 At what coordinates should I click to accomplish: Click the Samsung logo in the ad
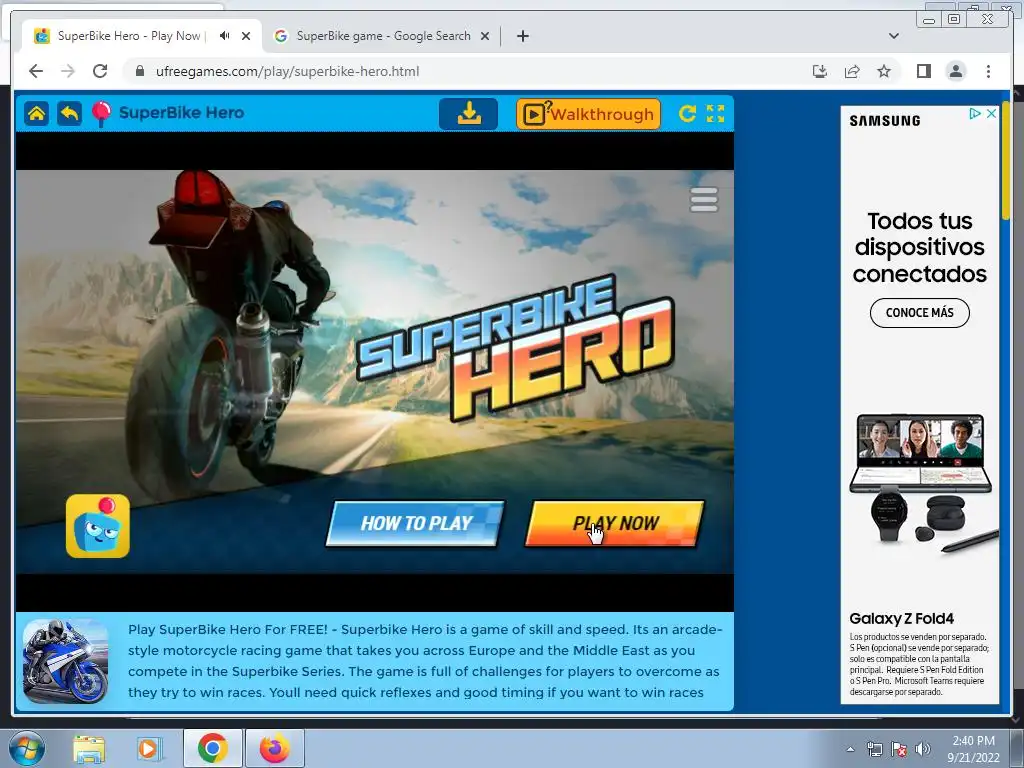pyautogui.click(x=885, y=121)
